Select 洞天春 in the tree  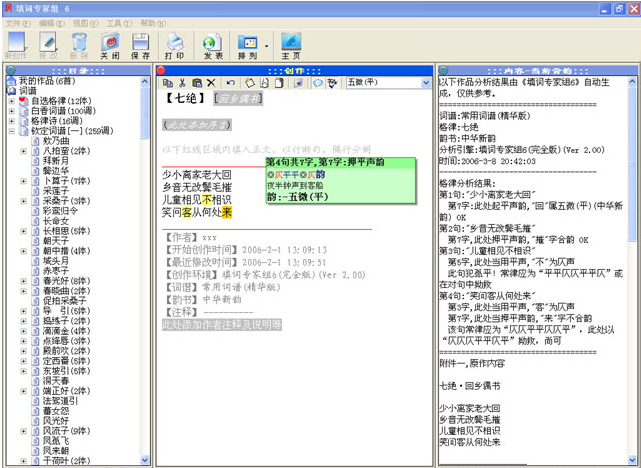click(x=56, y=381)
